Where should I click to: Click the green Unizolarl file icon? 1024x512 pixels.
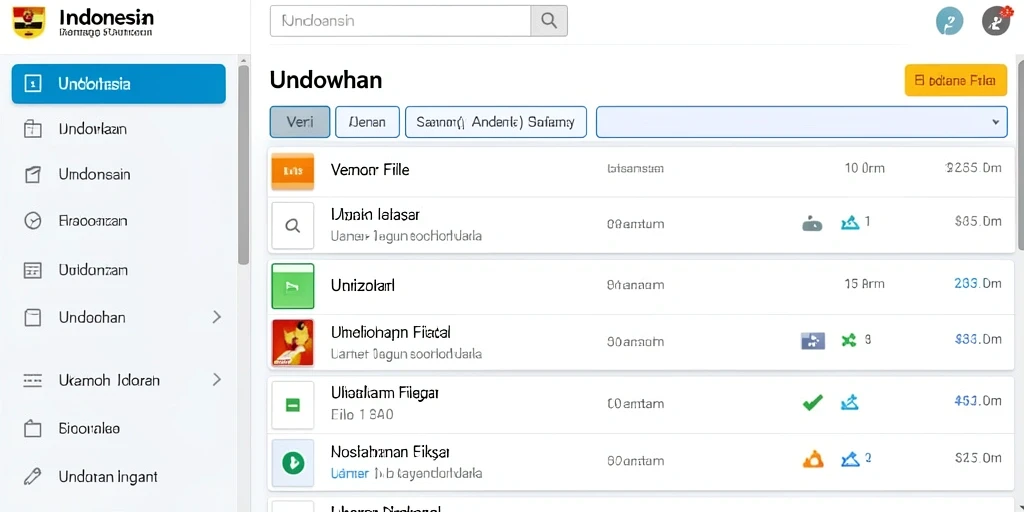pyautogui.click(x=293, y=286)
